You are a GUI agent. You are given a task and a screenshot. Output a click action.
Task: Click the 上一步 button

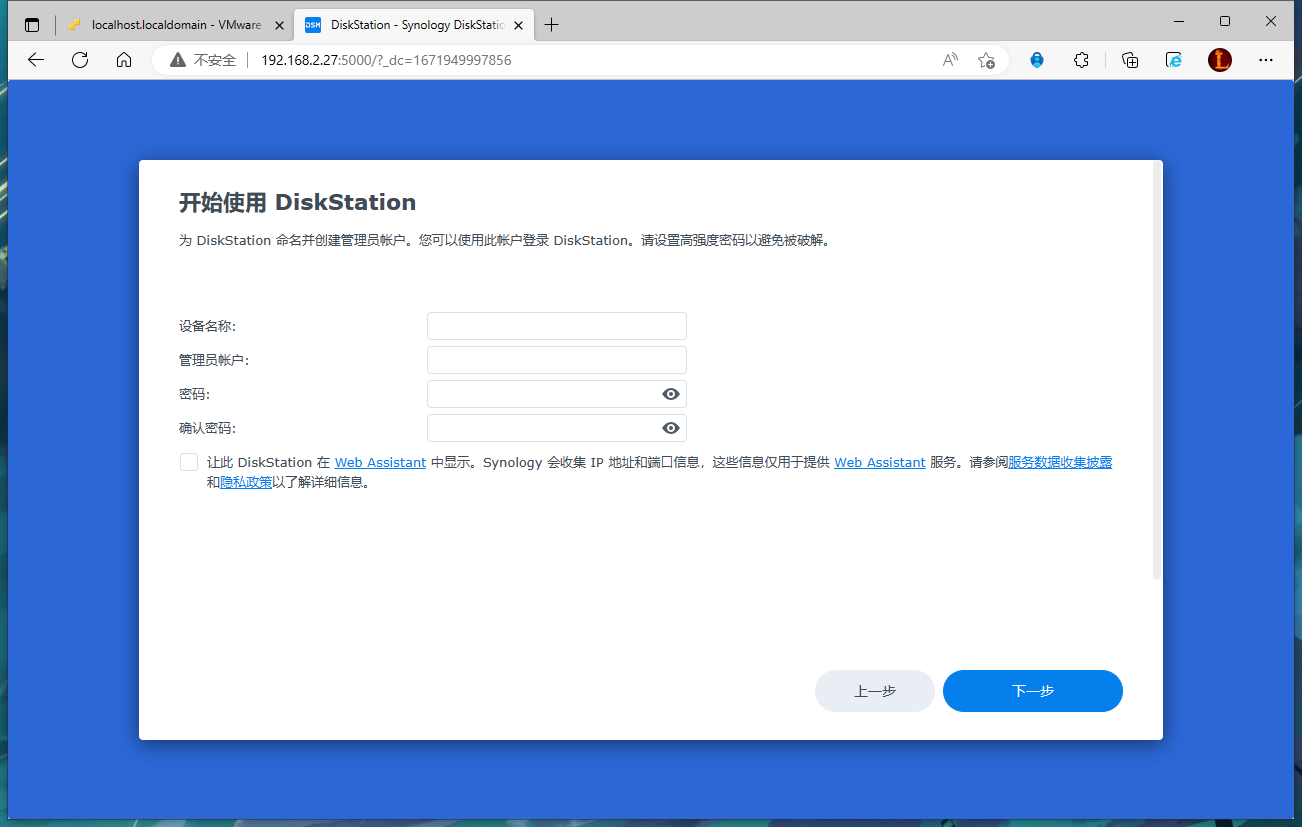[875, 691]
